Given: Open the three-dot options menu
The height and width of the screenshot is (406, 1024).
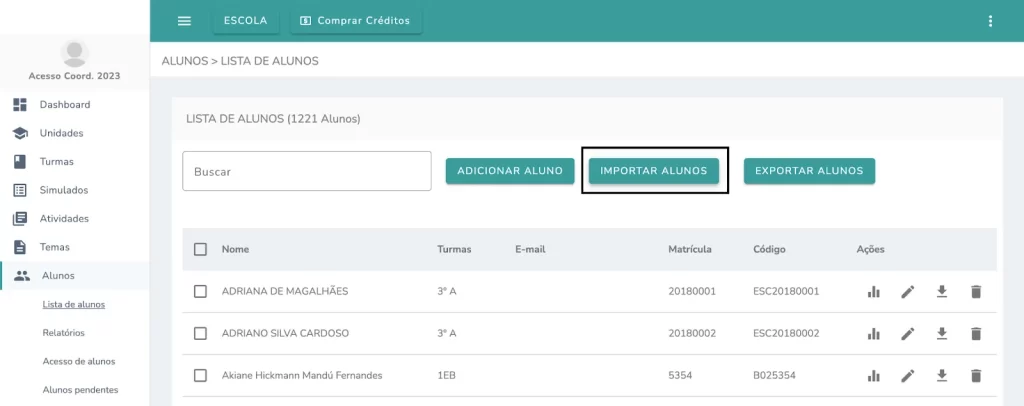Looking at the screenshot, I should [990, 21].
